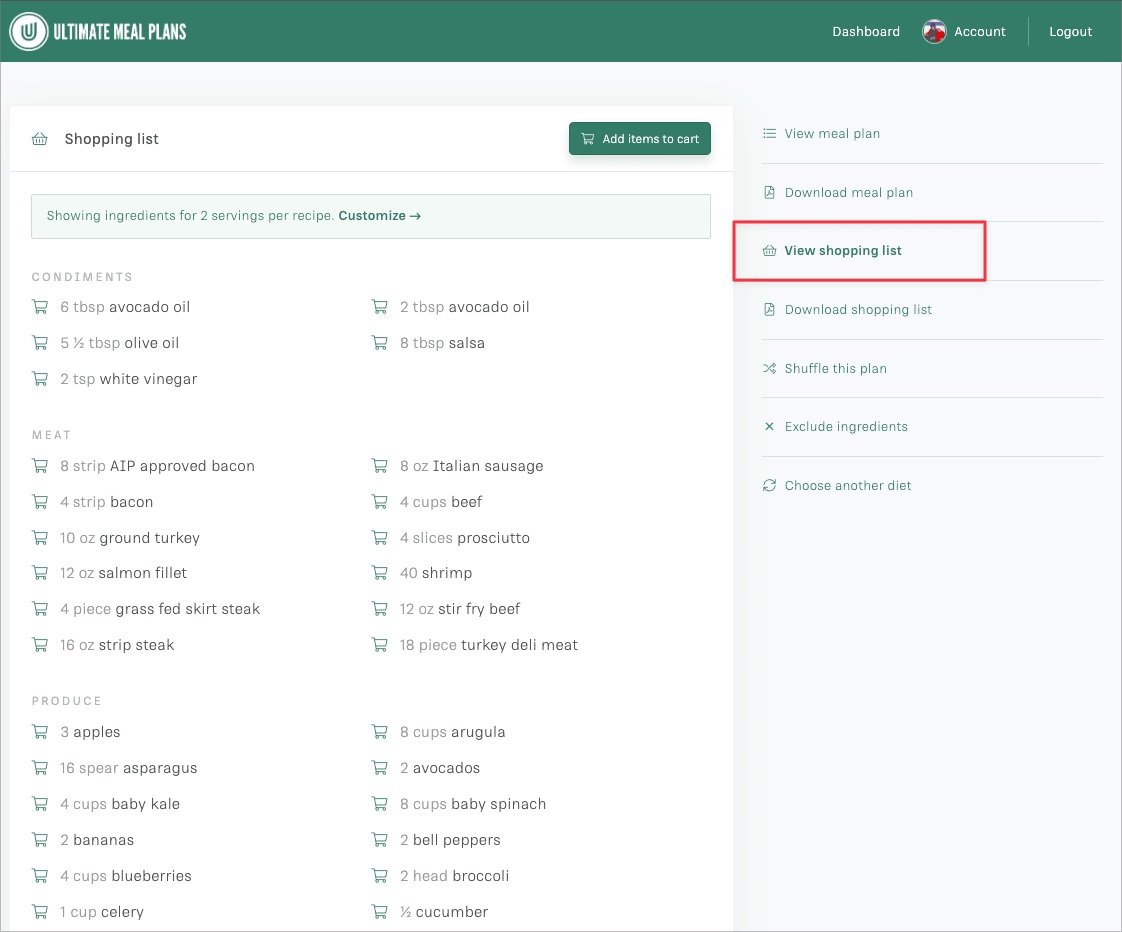Click the '5 ½ tbsp olive oil' text
1122x932 pixels.
pyautogui.click(x=119, y=343)
